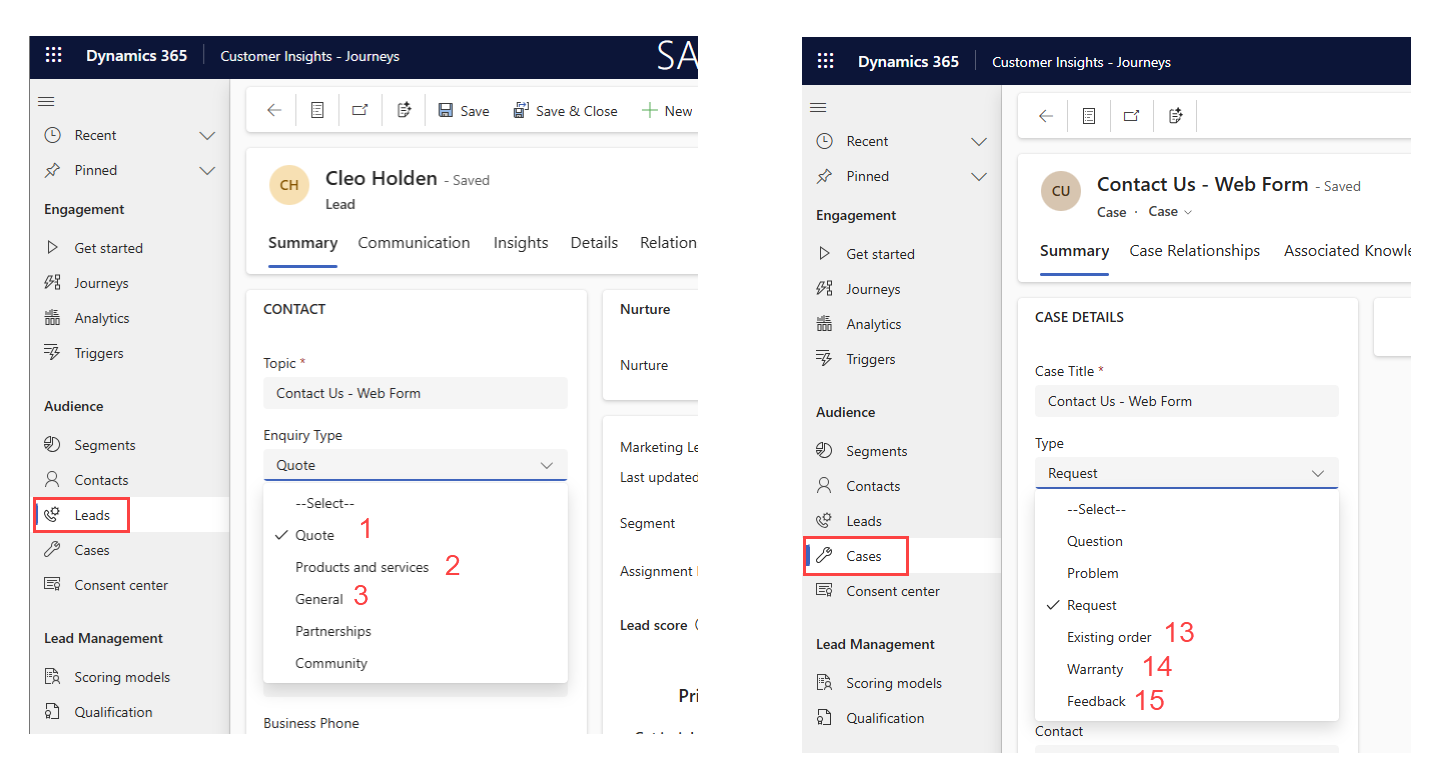Open Cases in left window sidebar
1448x783 pixels.
pos(92,550)
